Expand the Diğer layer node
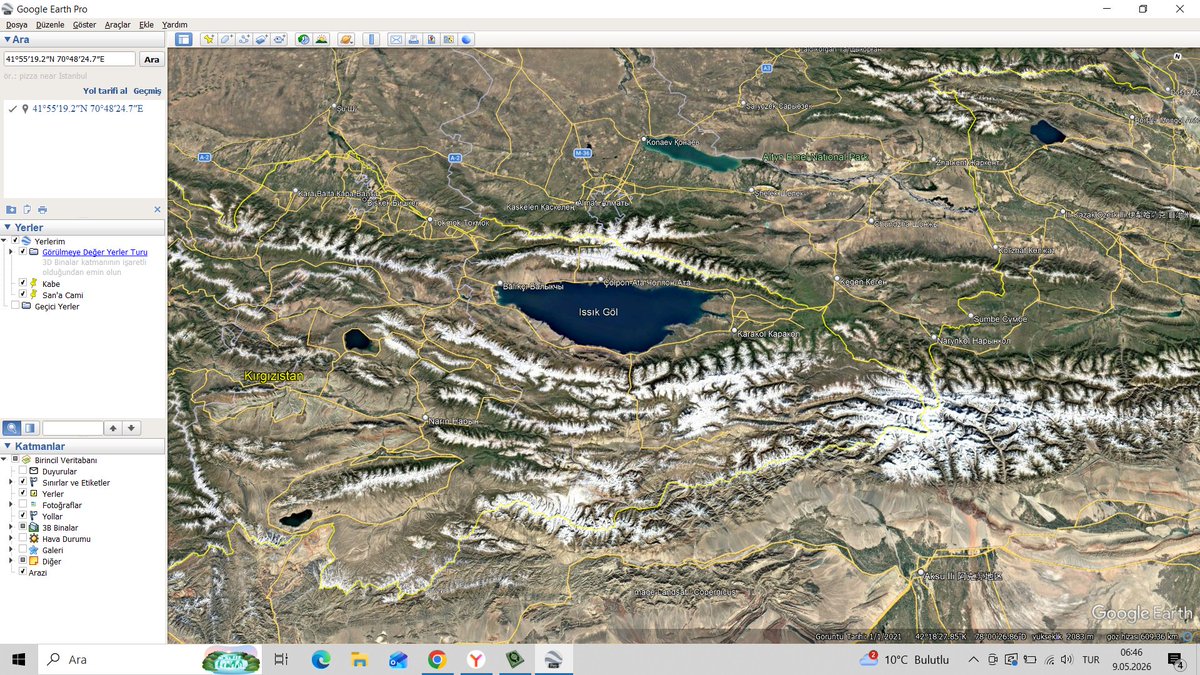Viewport: 1200px width, 675px height. (x=10, y=560)
